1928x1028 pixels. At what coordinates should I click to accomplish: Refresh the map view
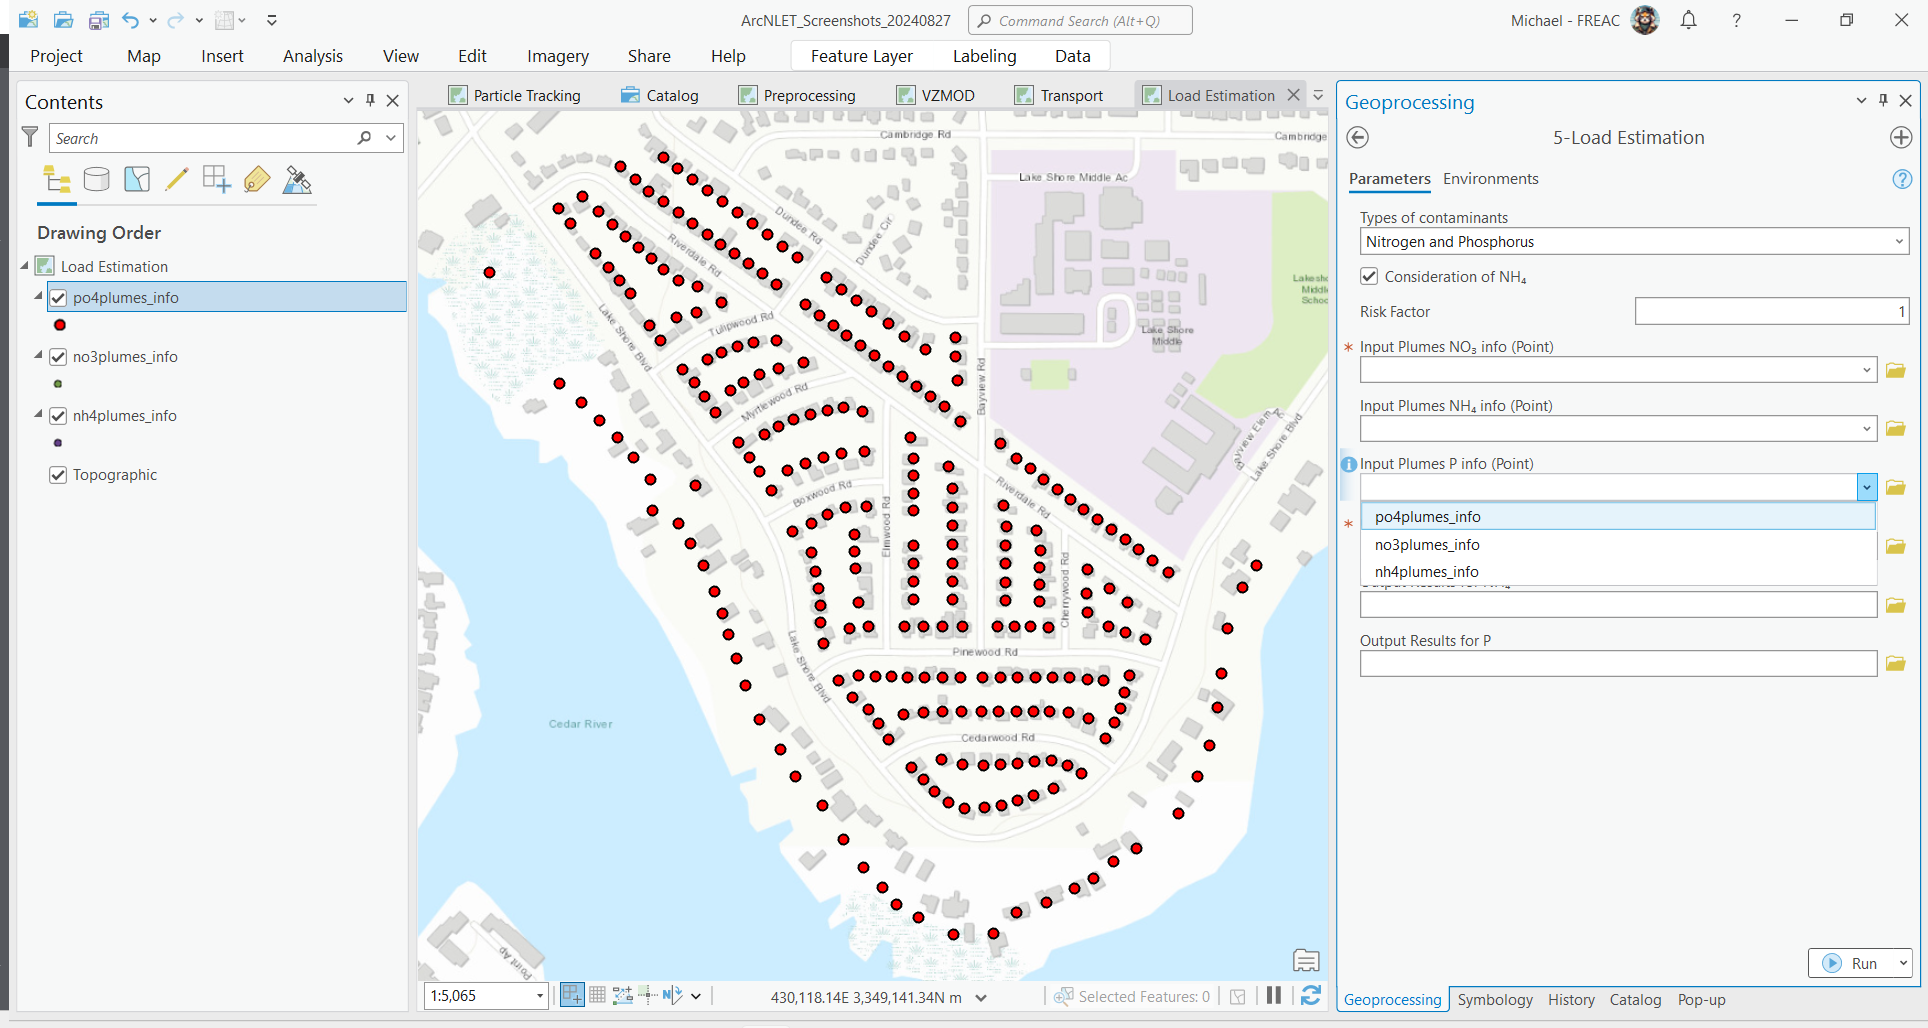pyautogui.click(x=1311, y=995)
